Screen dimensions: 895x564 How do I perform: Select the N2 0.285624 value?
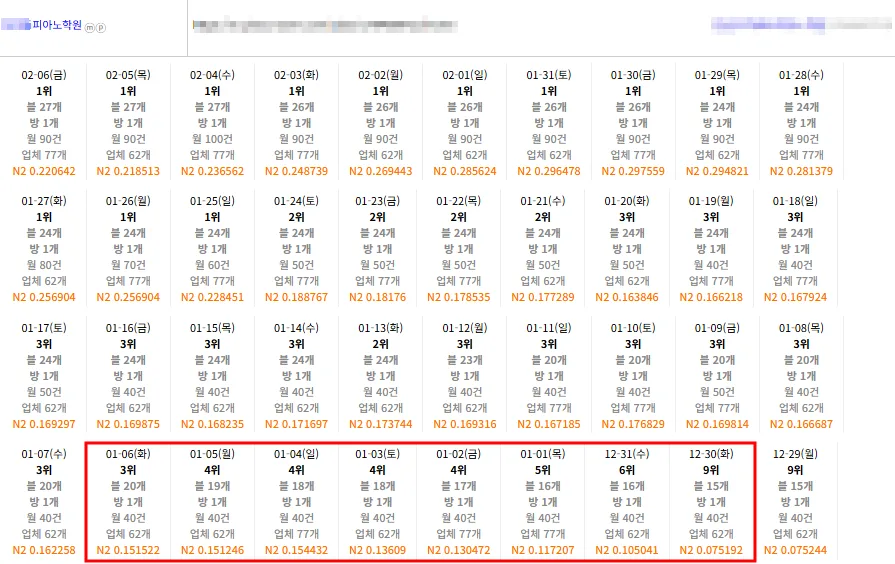pos(465,171)
